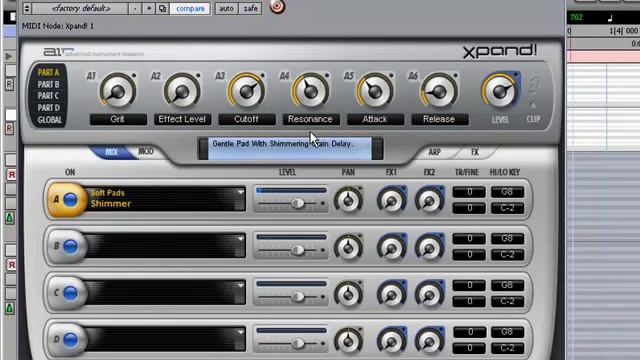Toggle the auto button

point(226,8)
